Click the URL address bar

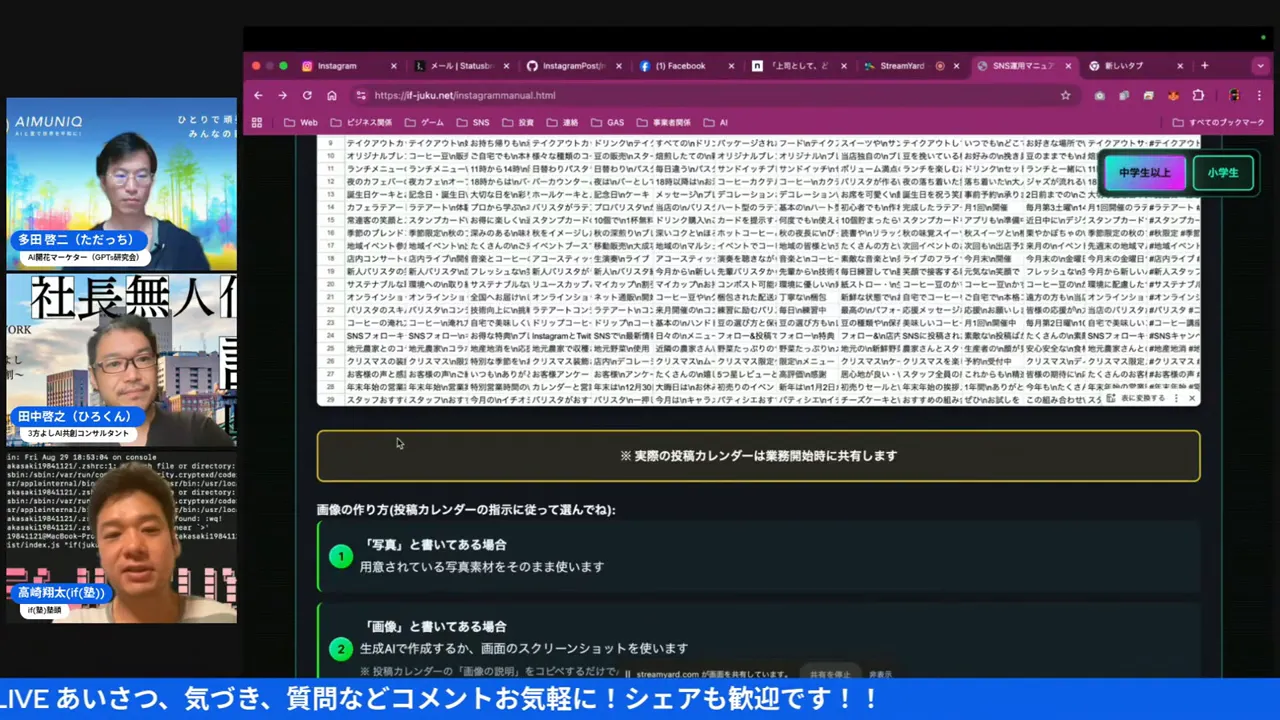pos(700,95)
